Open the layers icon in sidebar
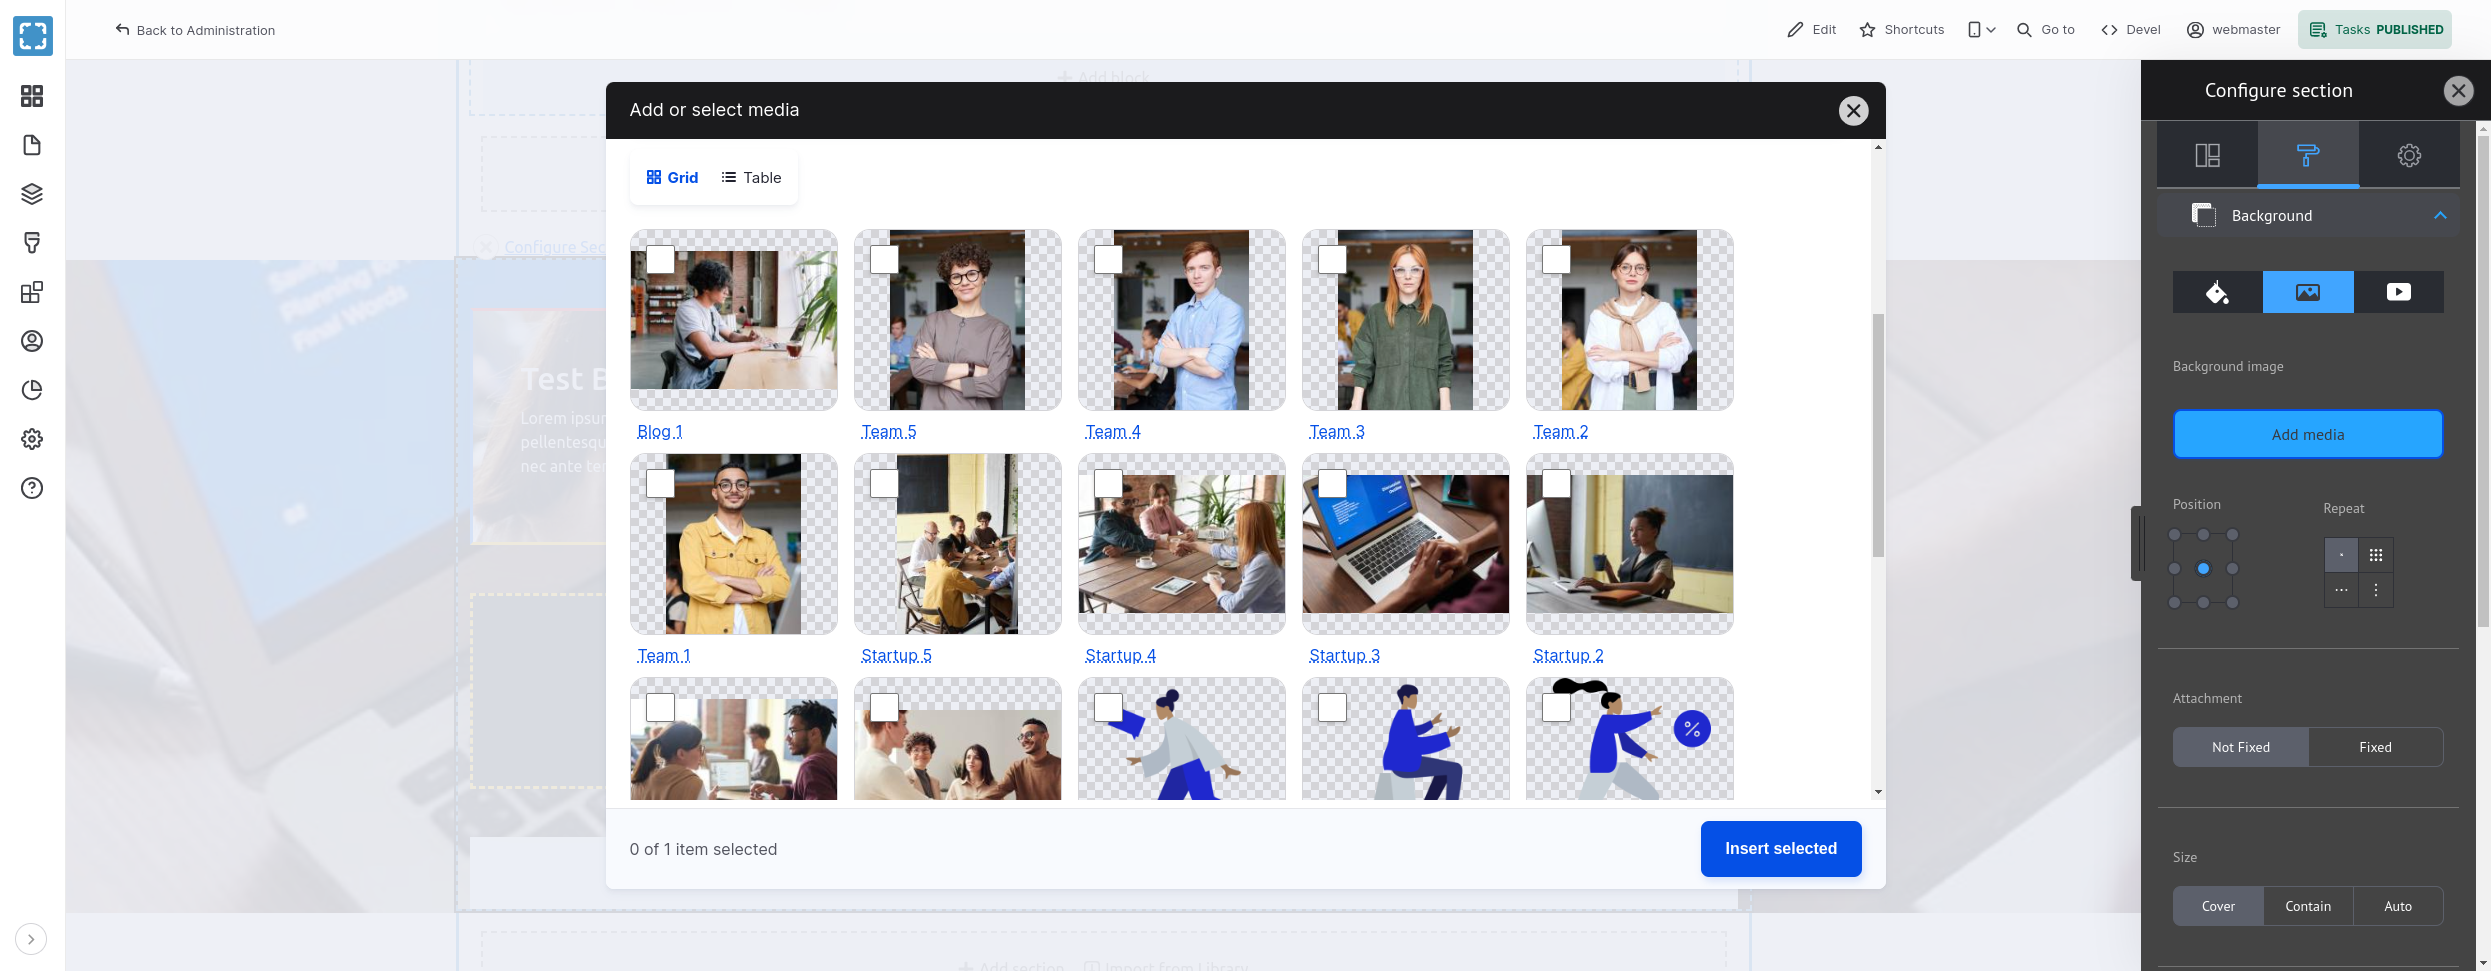 [32, 194]
